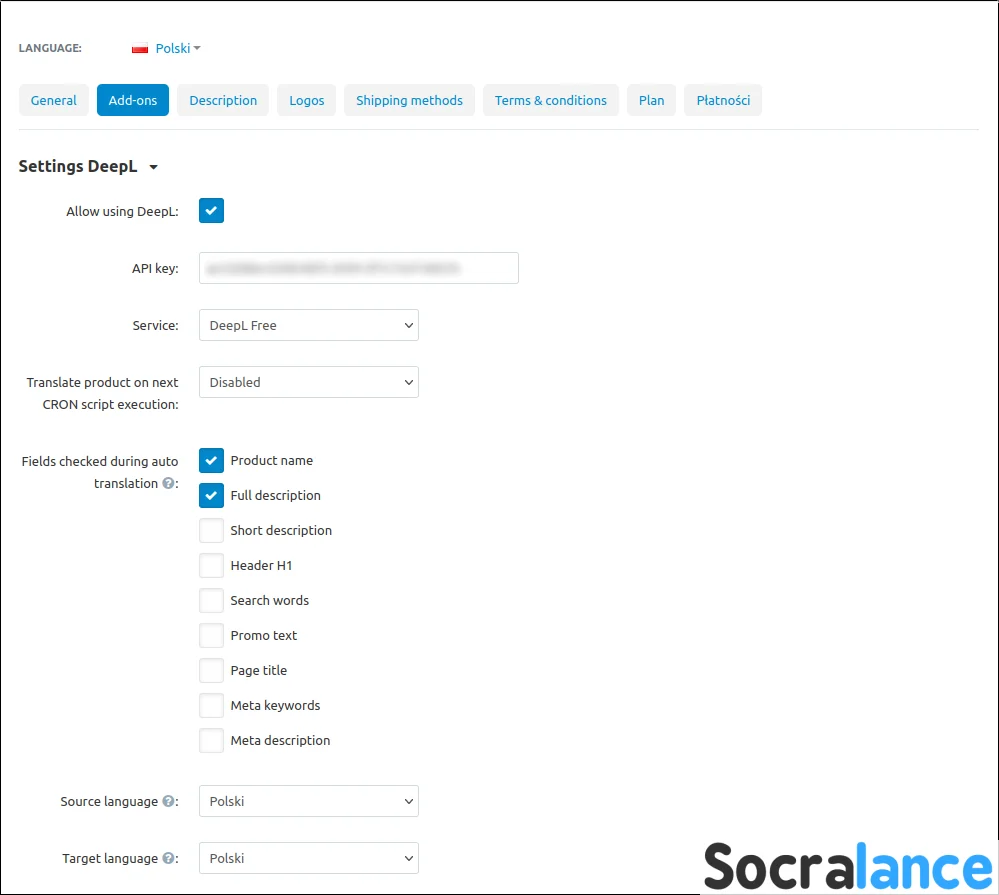Open the Description tab
The width and height of the screenshot is (999, 895).
pyautogui.click(x=223, y=100)
